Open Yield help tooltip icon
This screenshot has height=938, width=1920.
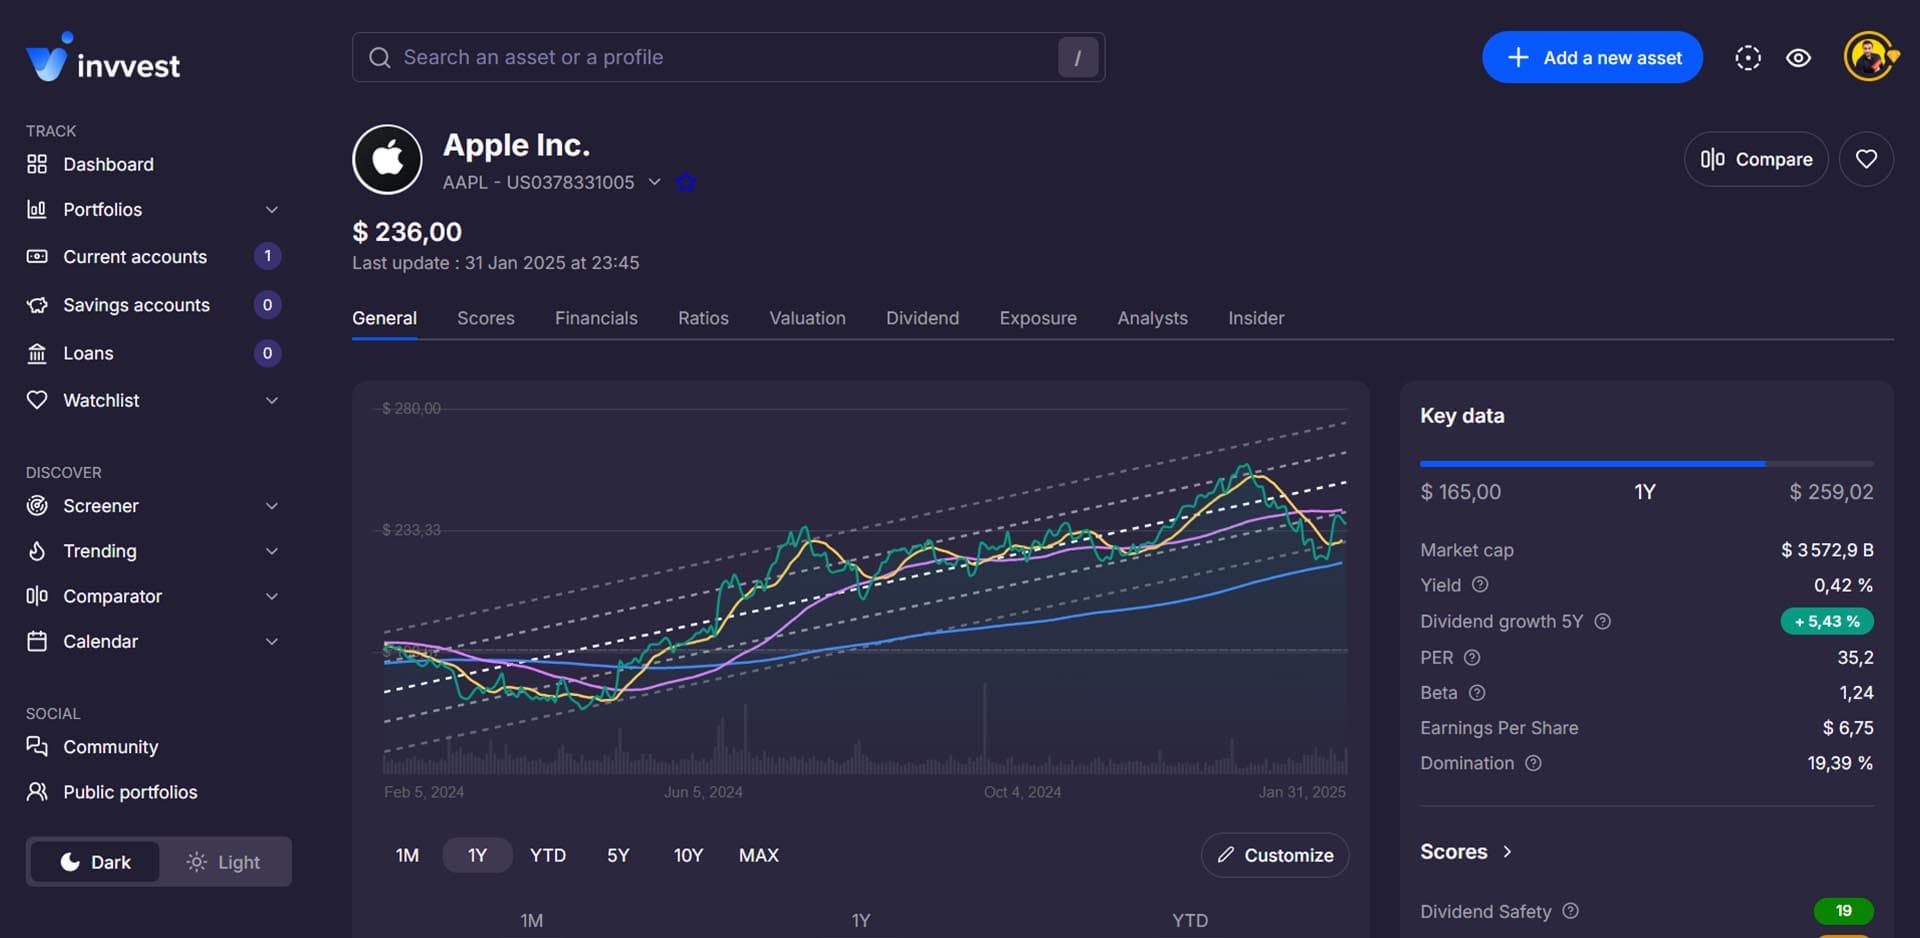[1480, 585]
